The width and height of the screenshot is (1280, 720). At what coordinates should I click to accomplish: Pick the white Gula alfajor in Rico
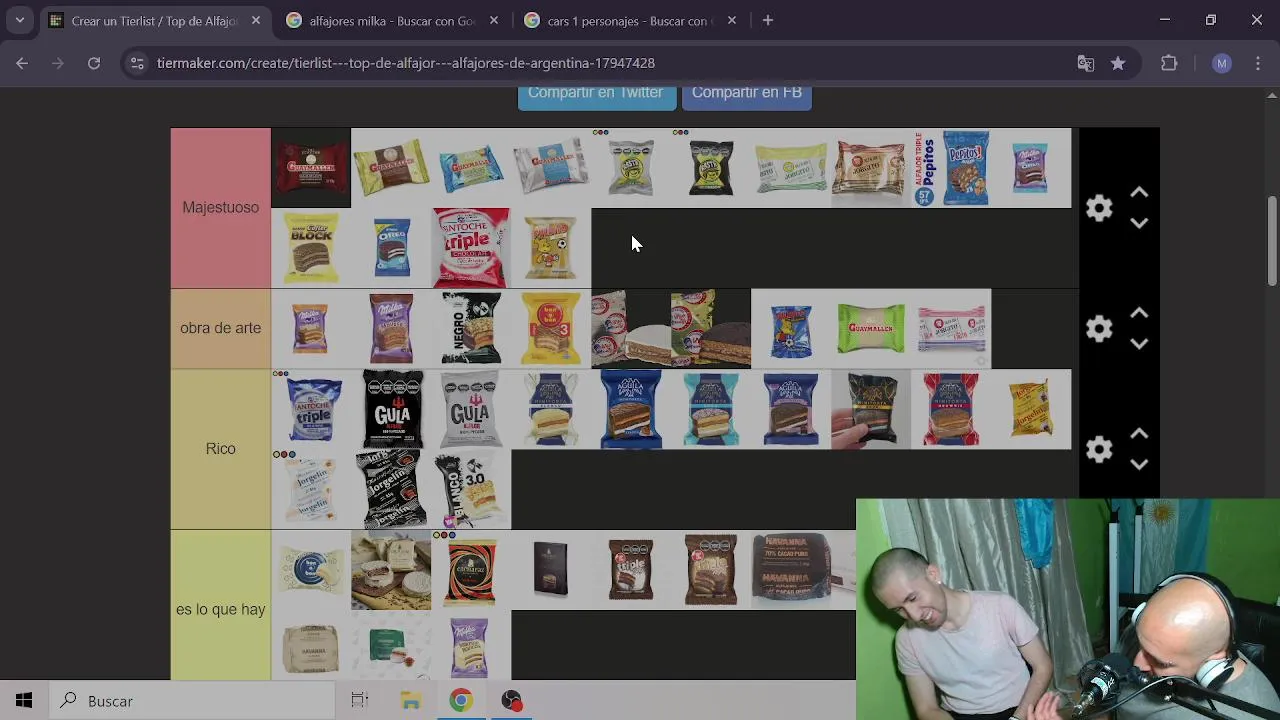click(x=471, y=409)
